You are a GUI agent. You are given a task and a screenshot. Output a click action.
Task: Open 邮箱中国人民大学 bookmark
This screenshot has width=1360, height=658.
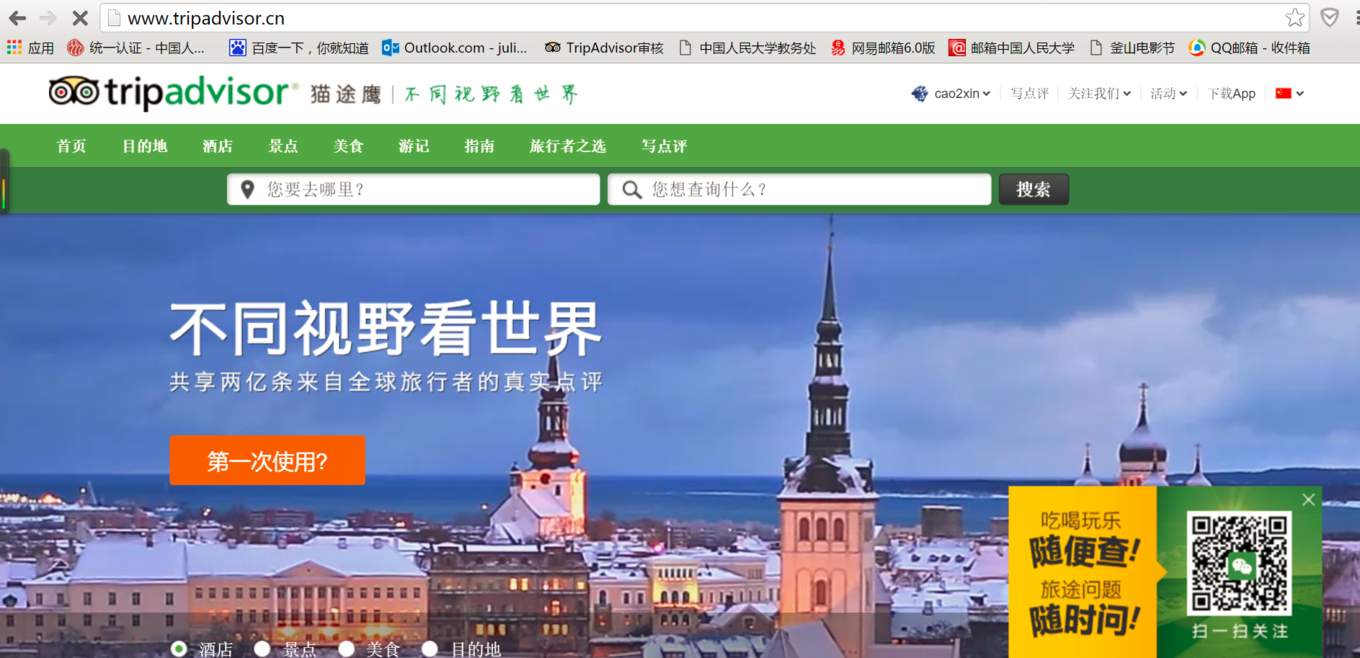tap(1012, 47)
